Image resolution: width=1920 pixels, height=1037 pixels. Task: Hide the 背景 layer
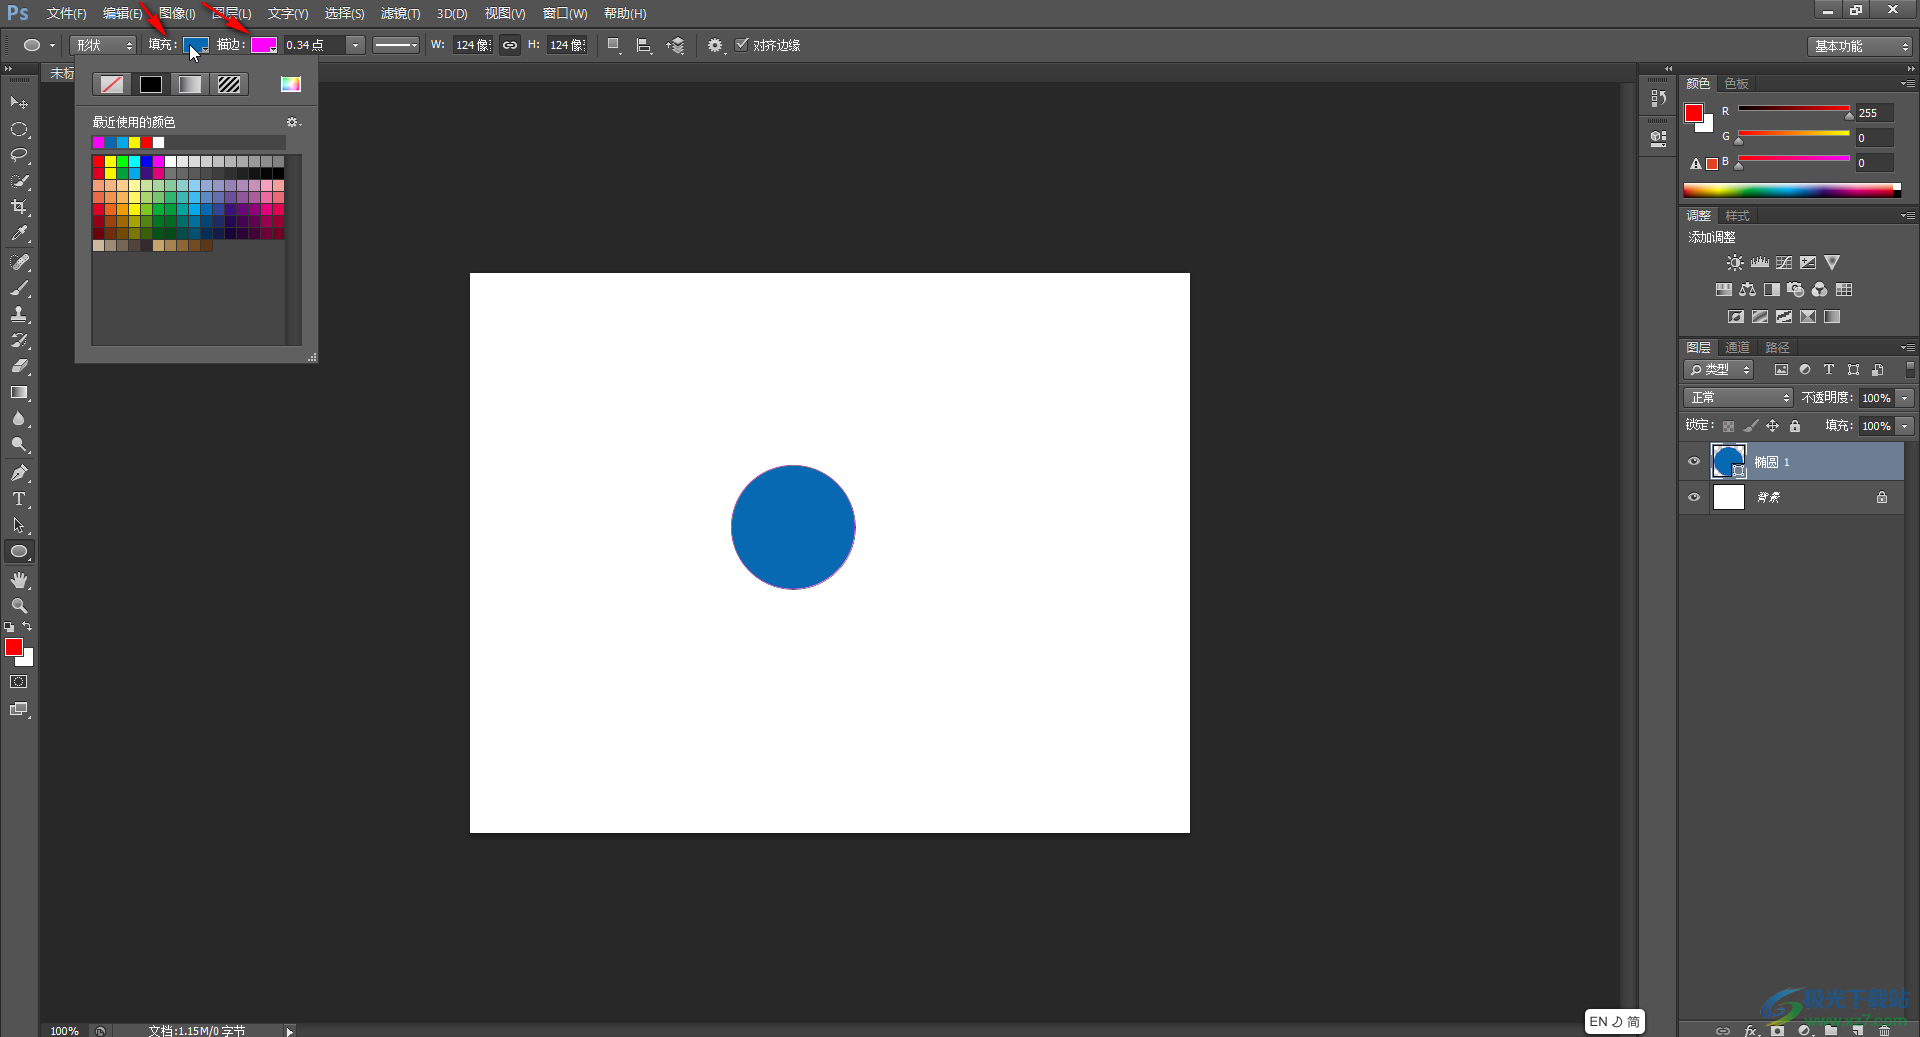point(1694,497)
